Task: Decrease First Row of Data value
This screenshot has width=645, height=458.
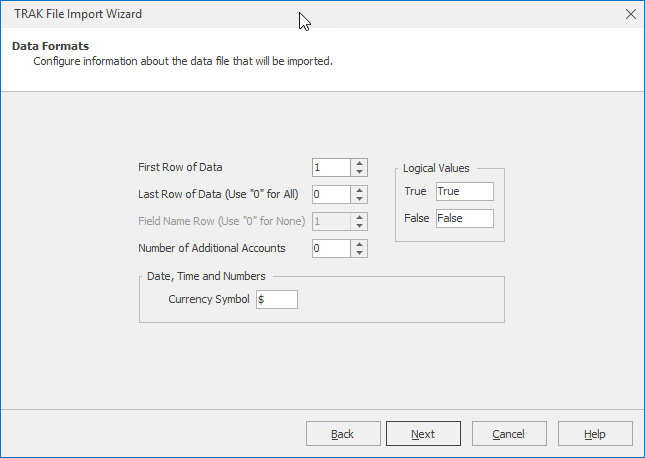Action: point(360,172)
